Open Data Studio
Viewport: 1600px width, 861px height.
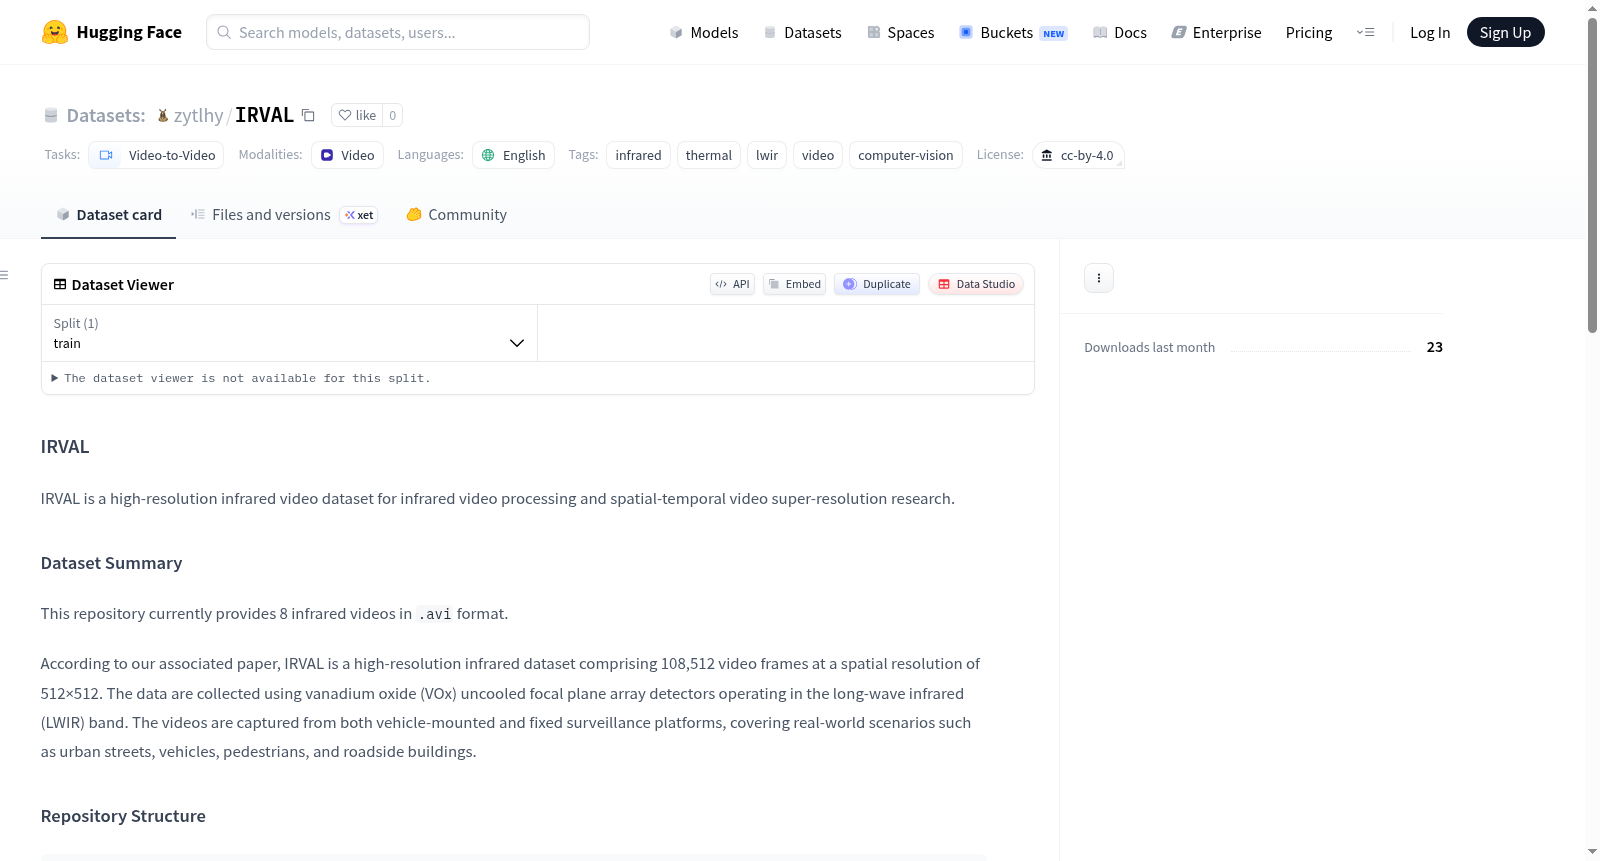pos(976,284)
